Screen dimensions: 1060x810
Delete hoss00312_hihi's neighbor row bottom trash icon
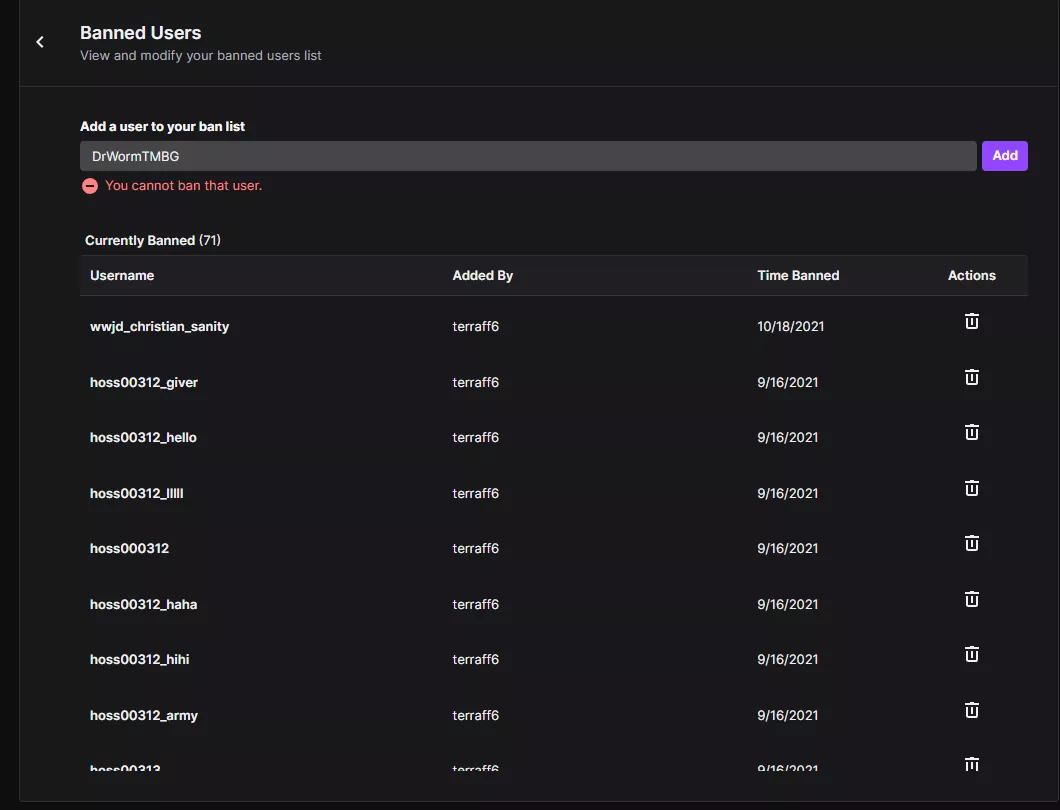click(x=971, y=764)
